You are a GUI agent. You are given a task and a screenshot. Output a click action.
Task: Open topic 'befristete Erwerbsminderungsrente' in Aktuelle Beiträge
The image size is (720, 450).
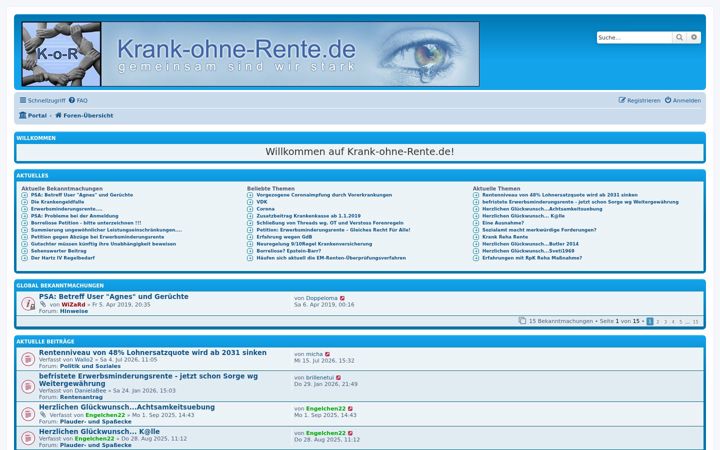[x=148, y=380]
